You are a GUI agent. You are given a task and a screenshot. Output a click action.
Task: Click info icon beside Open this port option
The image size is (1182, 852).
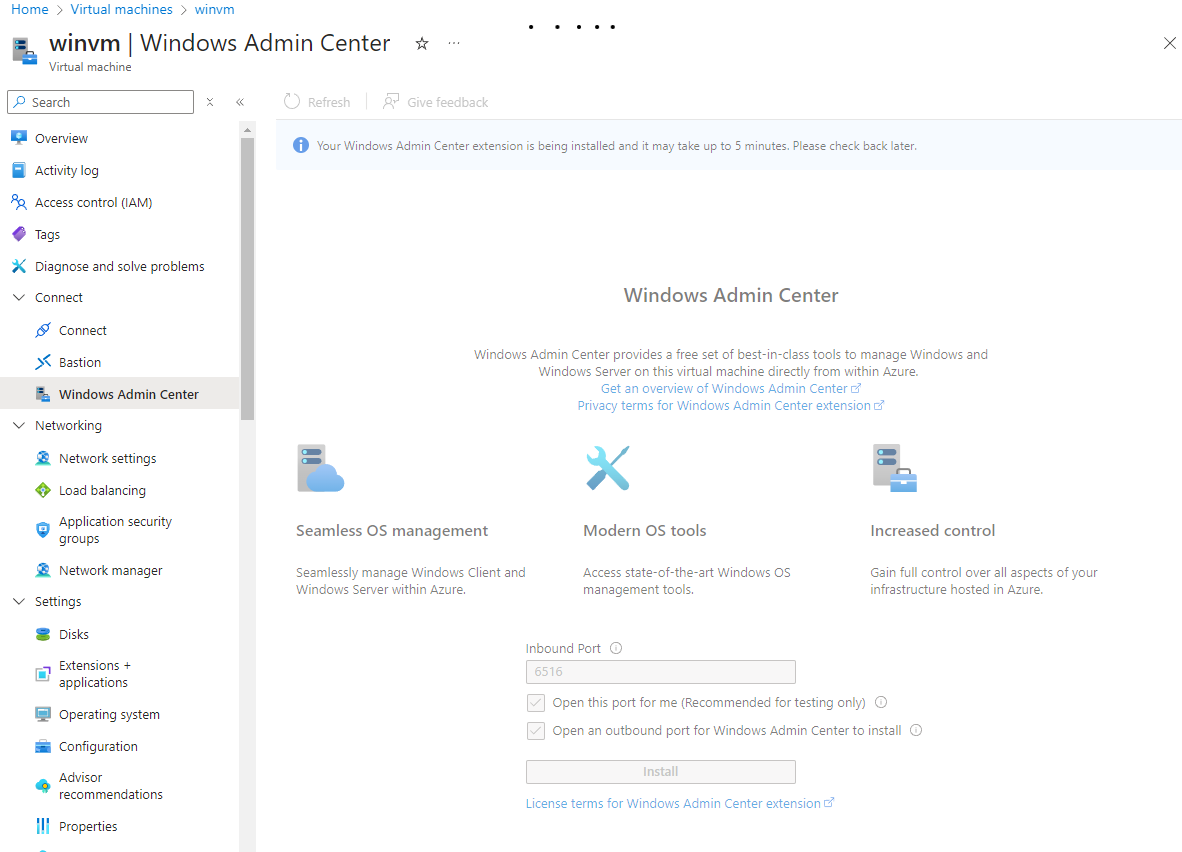tap(880, 702)
